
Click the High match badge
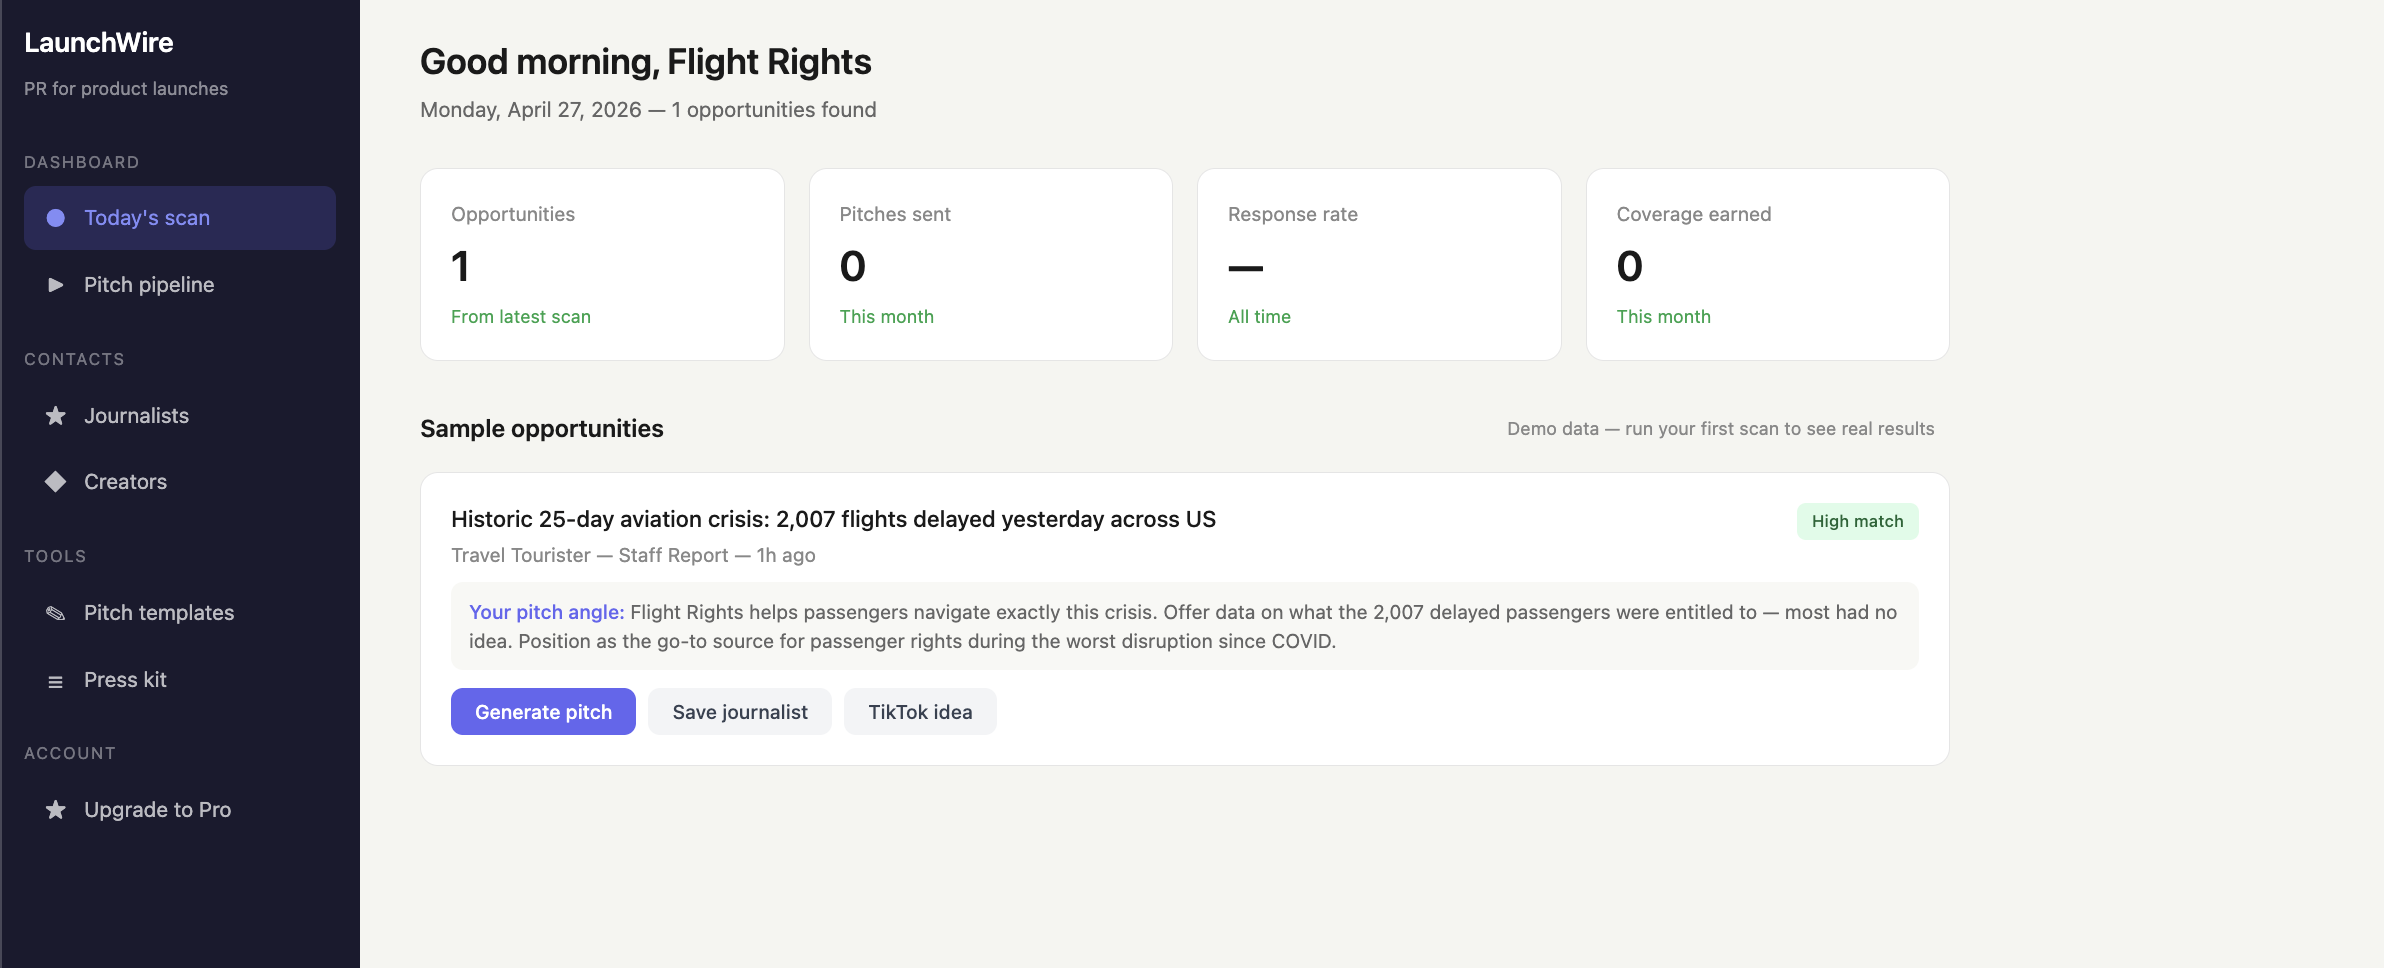coord(1857,521)
